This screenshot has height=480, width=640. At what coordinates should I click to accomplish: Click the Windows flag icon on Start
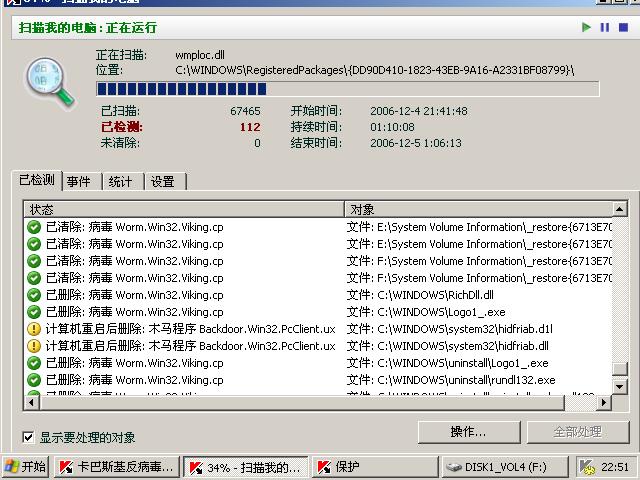(x=11, y=467)
